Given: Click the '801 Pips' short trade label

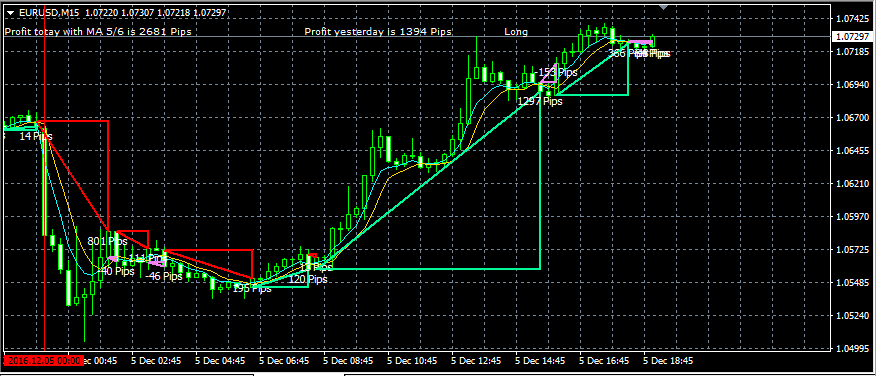Looking at the screenshot, I should [x=107, y=241].
